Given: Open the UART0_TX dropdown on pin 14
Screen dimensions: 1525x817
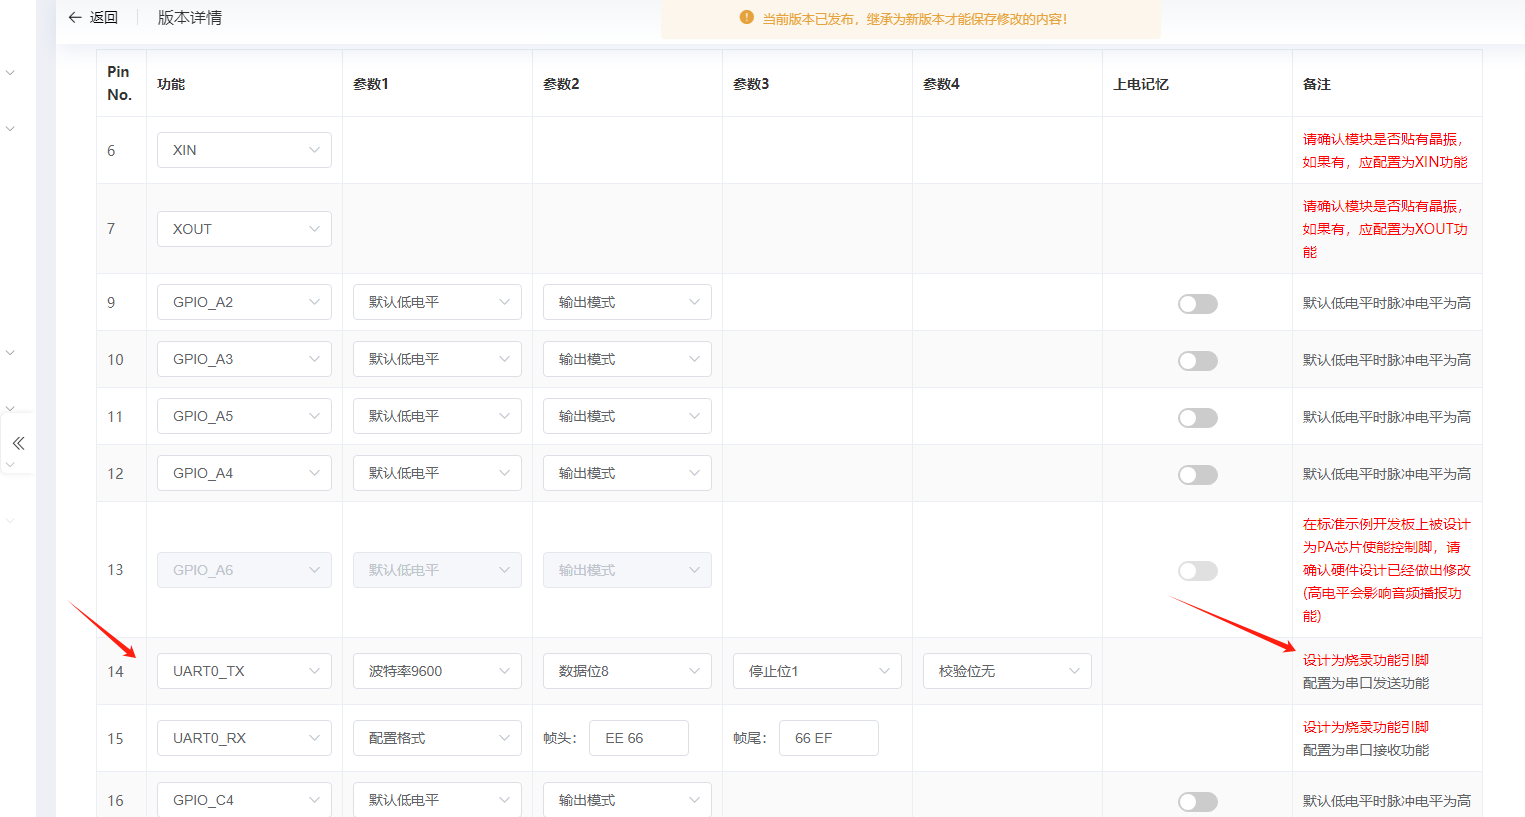Looking at the screenshot, I should click(244, 671).
